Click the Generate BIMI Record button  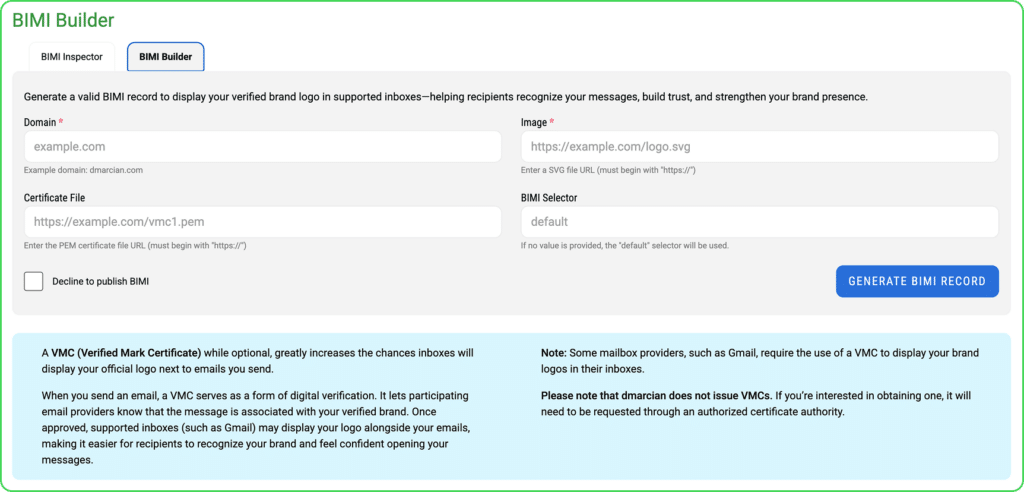(x=917, y=282)
